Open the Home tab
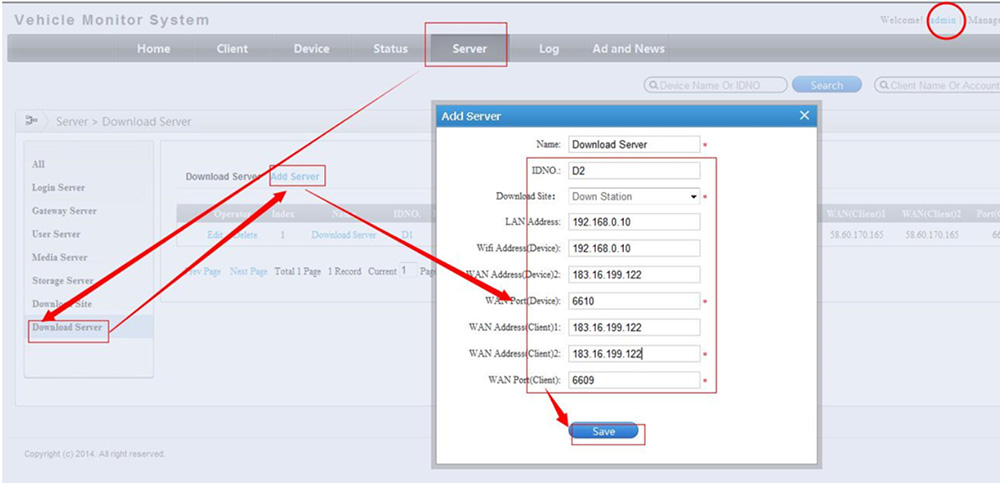Viewport: 1000px width, 483px height. click(x=154, y=48)
